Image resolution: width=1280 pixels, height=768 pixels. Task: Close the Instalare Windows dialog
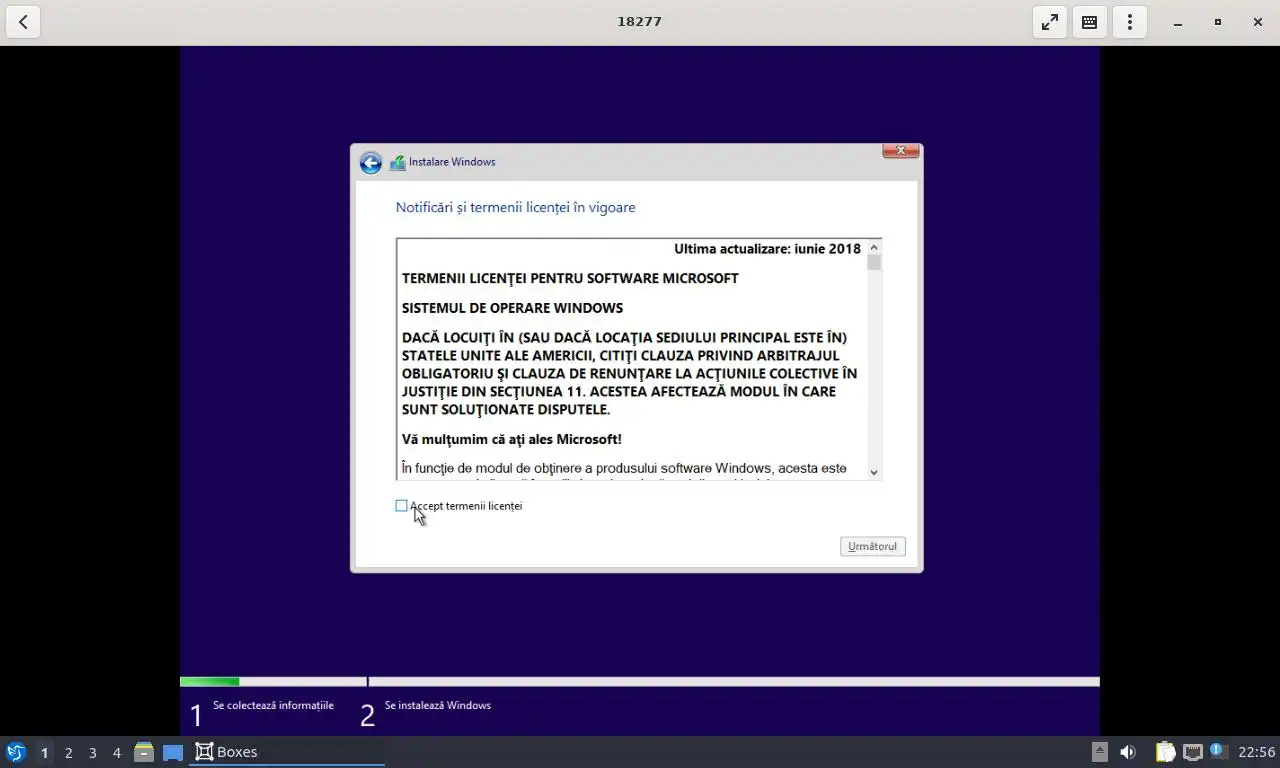pyautogui.click(x=900, y=151)
